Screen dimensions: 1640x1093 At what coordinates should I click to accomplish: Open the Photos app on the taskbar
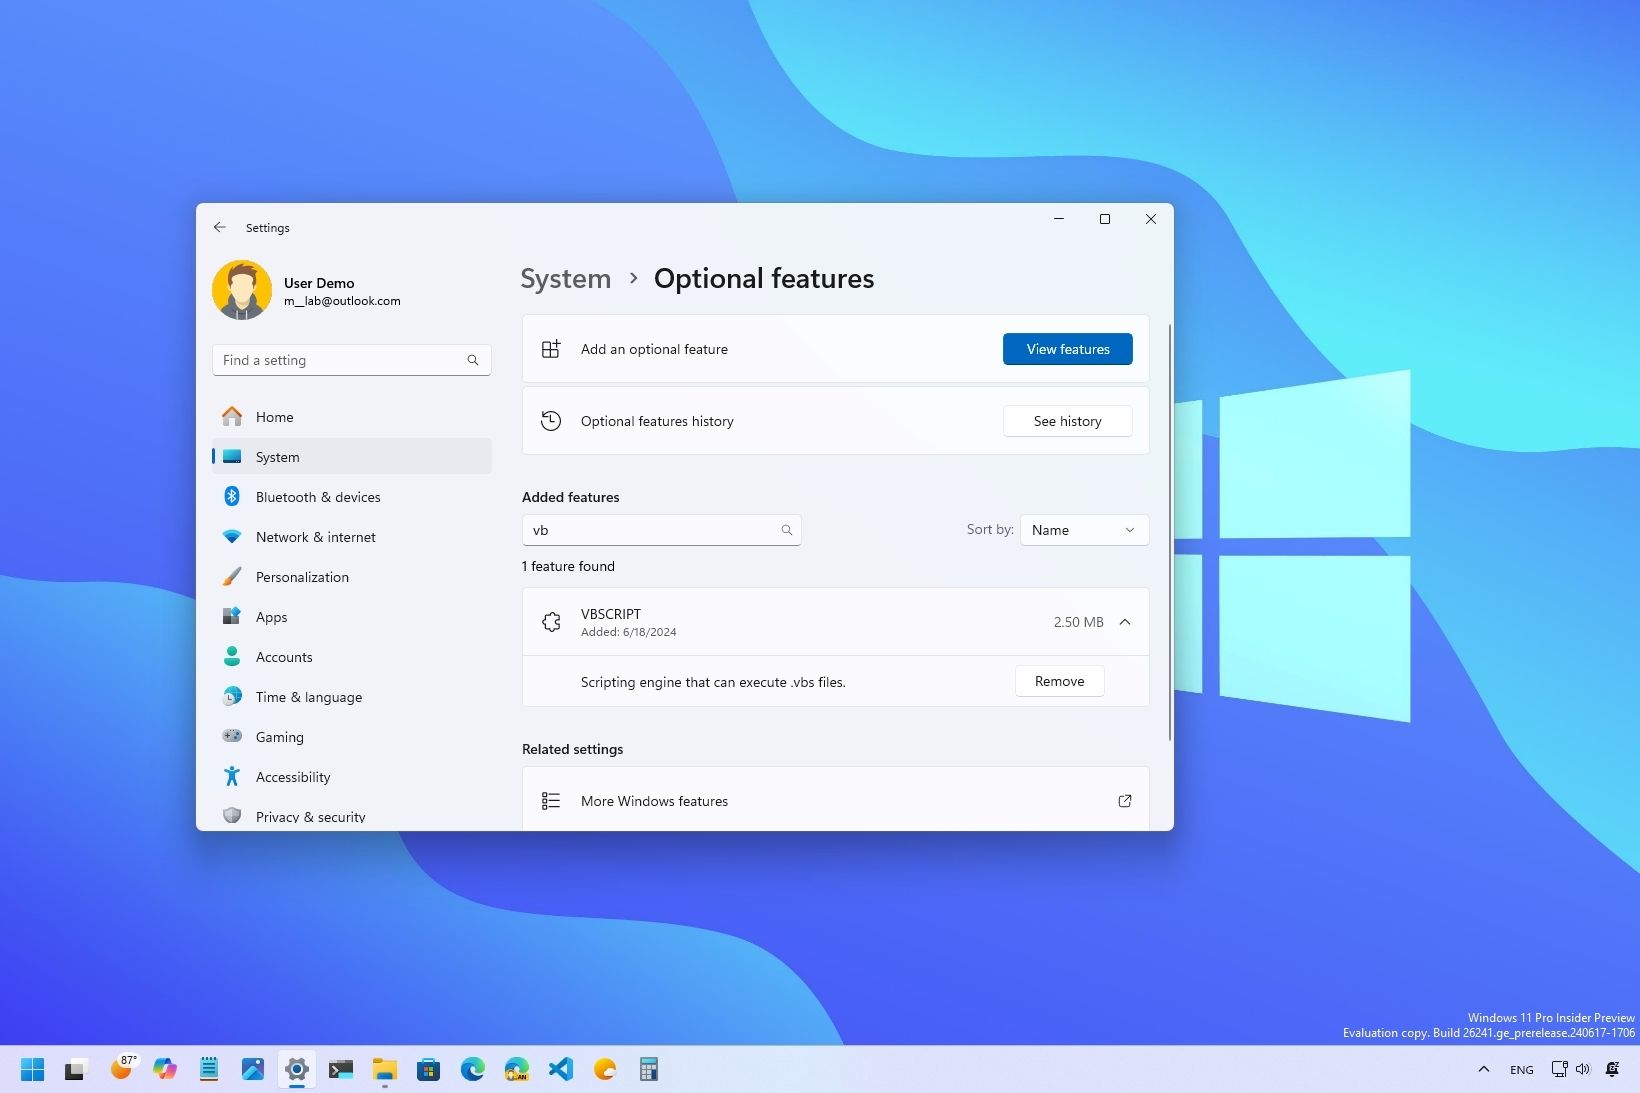tap(253, 1070)
